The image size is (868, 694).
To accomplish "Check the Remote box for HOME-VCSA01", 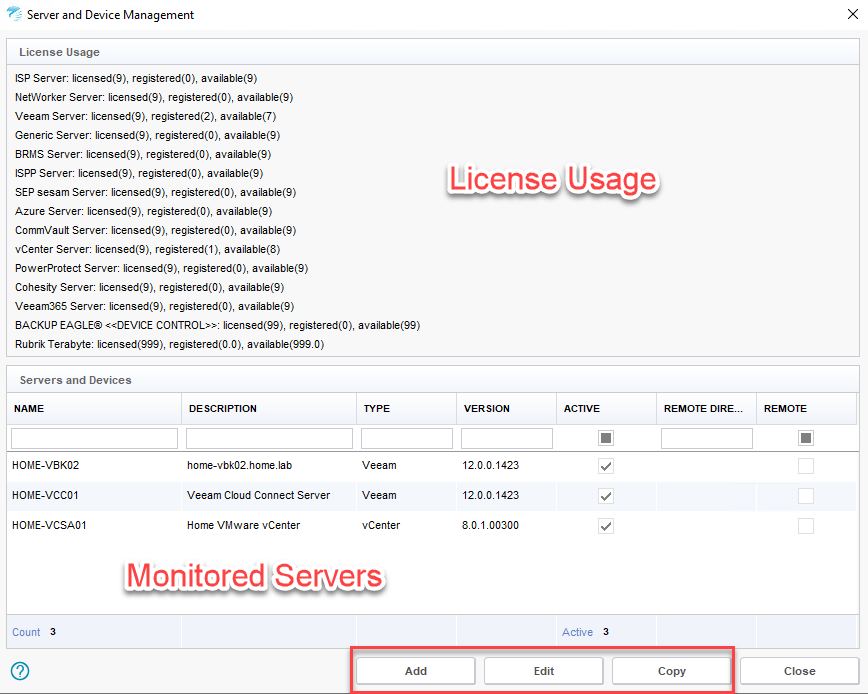I will pos(806,526).
